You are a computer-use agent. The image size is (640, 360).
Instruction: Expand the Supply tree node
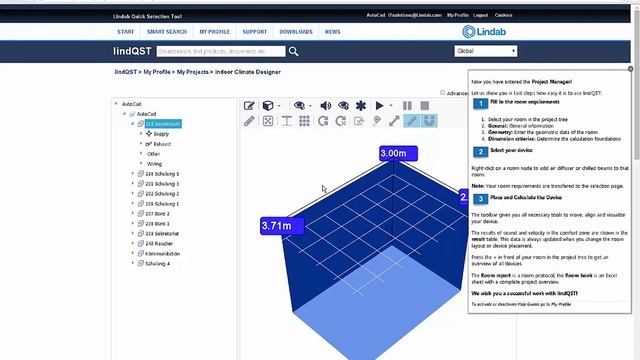pyautogui.click(x=141, y=133)
